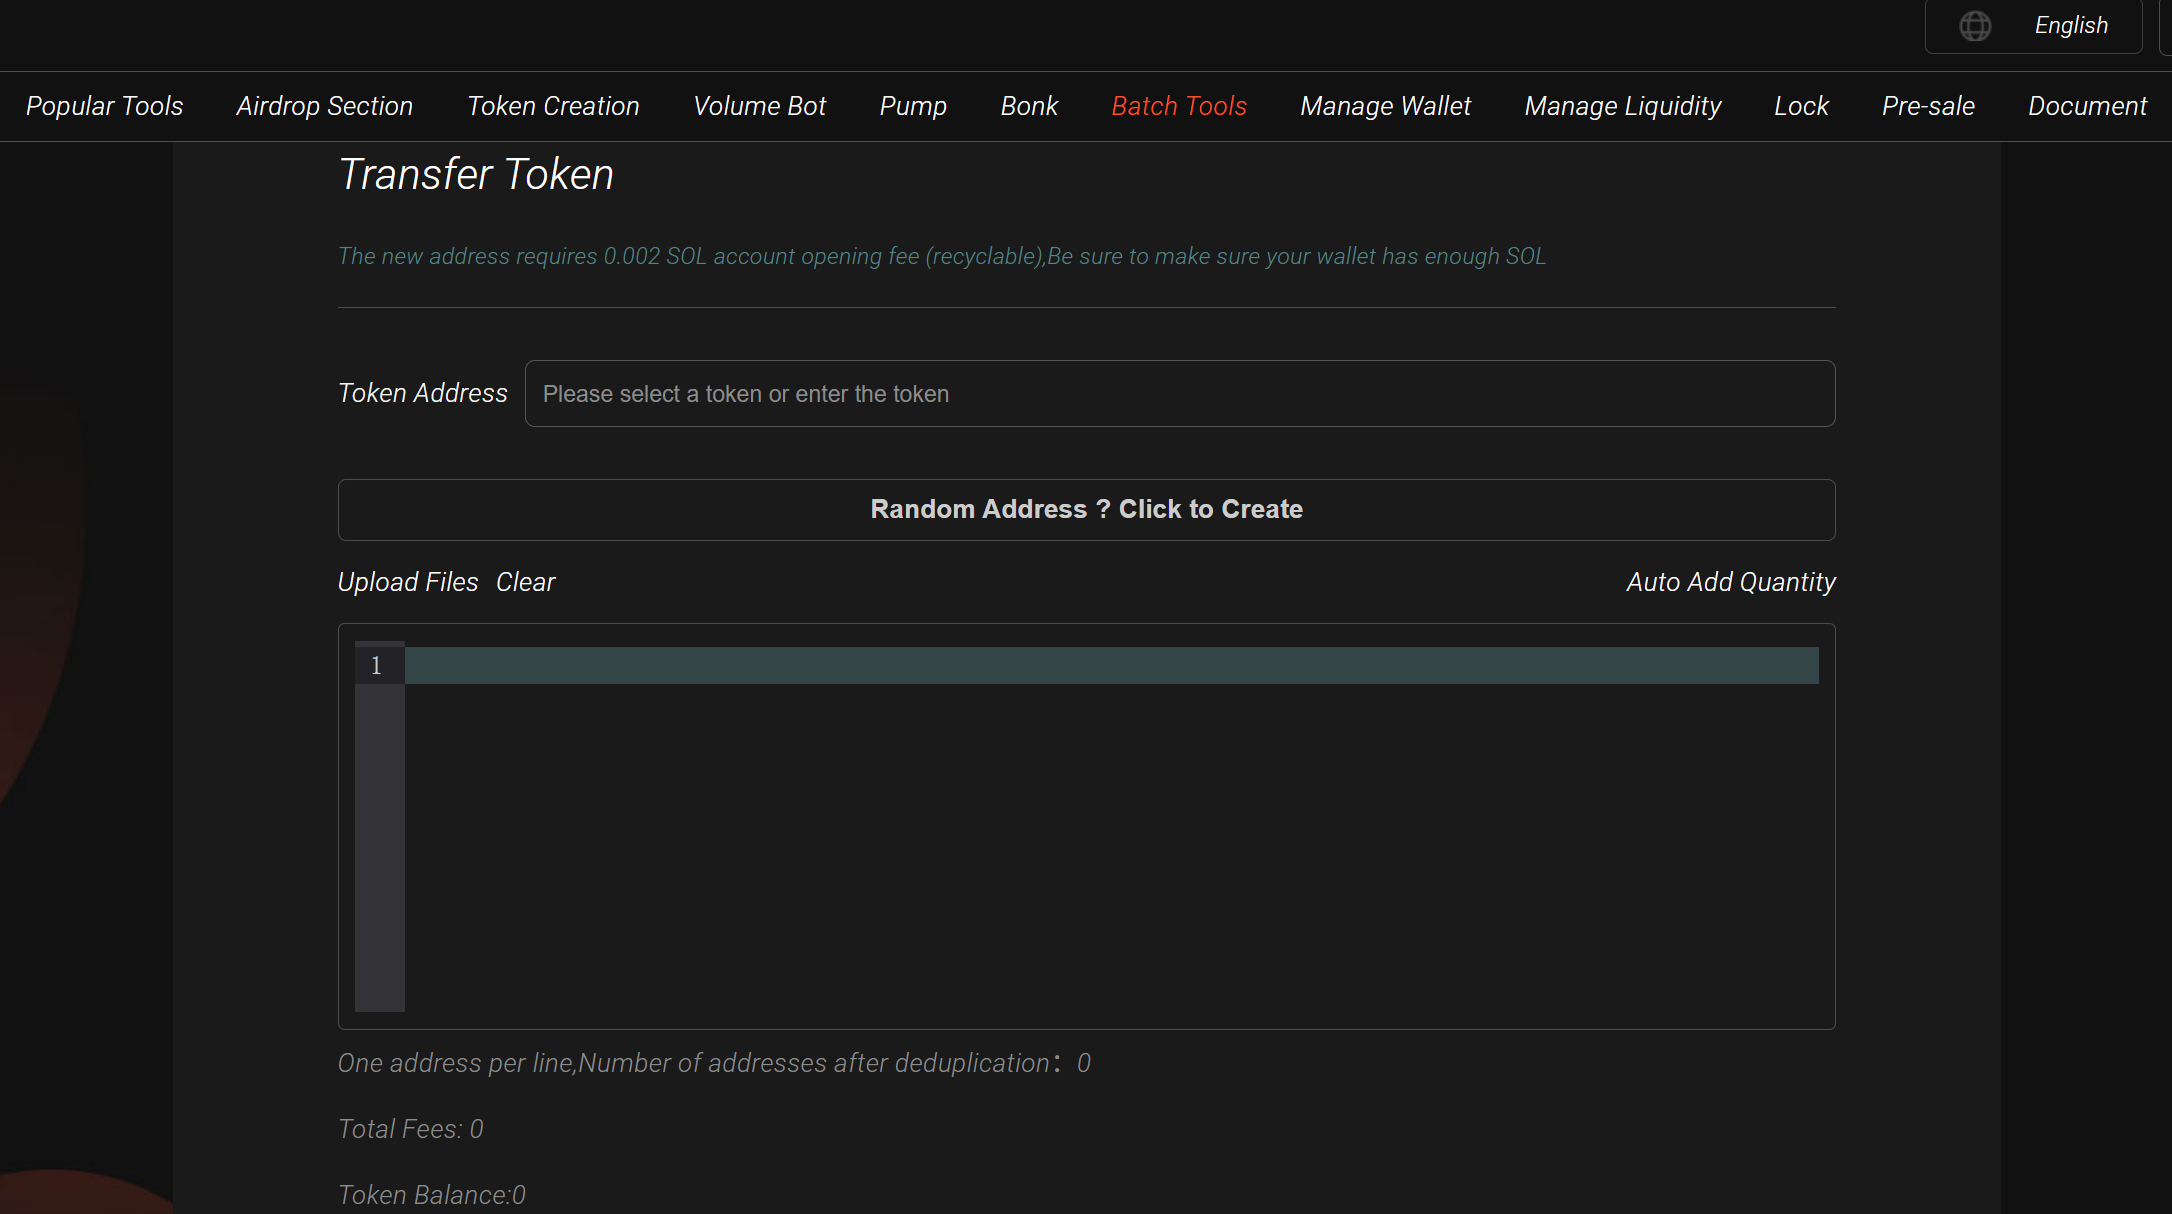
Task: Click Random Address Click to Create button
Action: point(1086,510)
